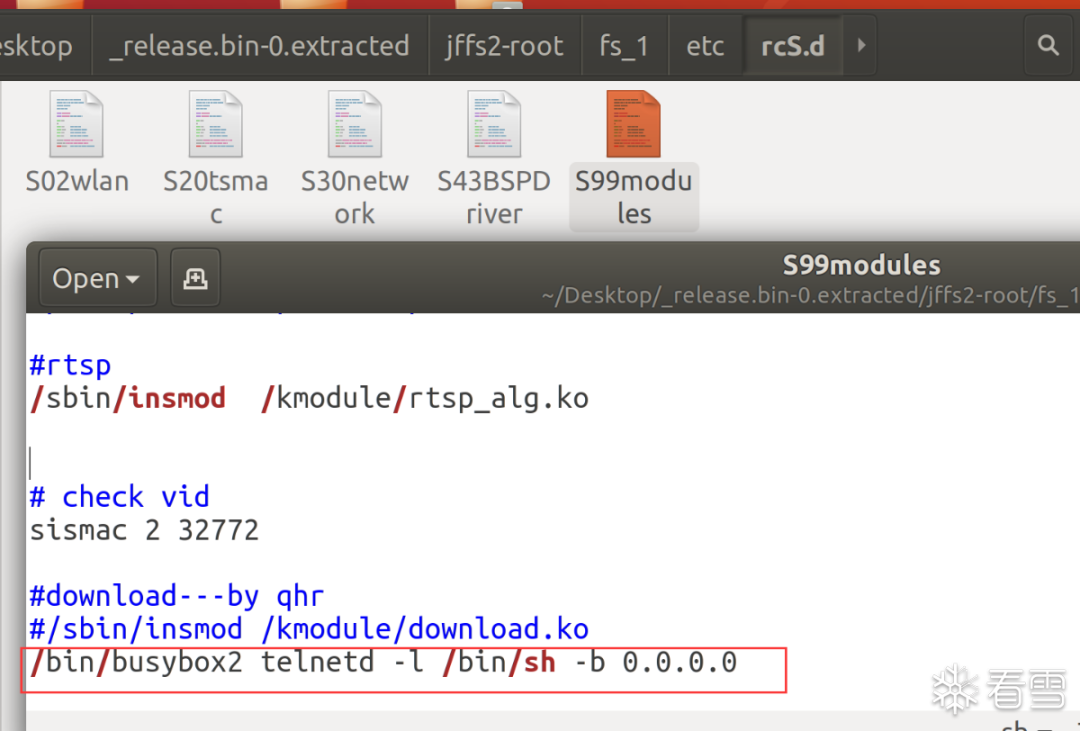Select the S20tsmac file icon
Screen dimensions: 1080x731
pos(216,125)
